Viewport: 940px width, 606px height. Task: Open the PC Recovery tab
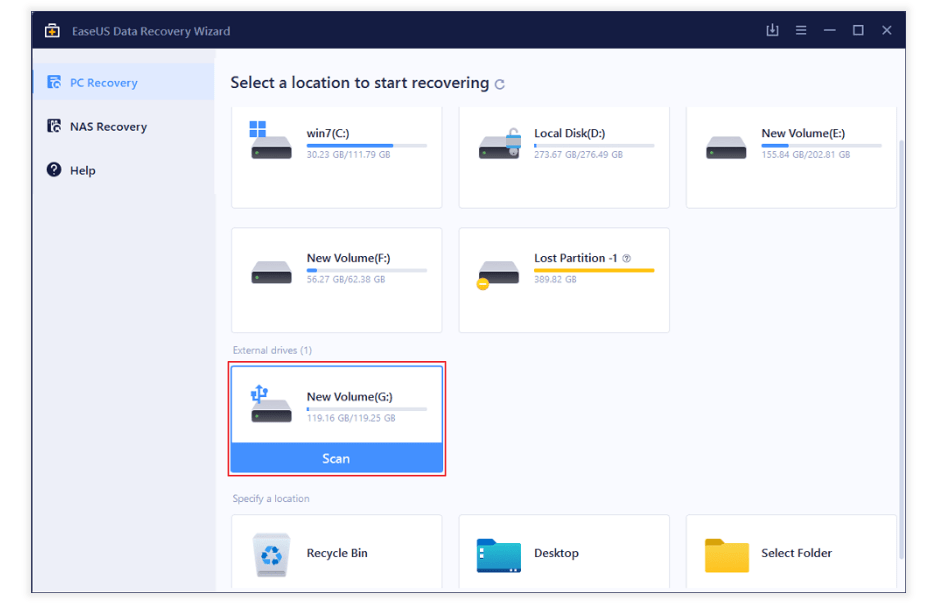pyautogui.click(x=103, y=83)
